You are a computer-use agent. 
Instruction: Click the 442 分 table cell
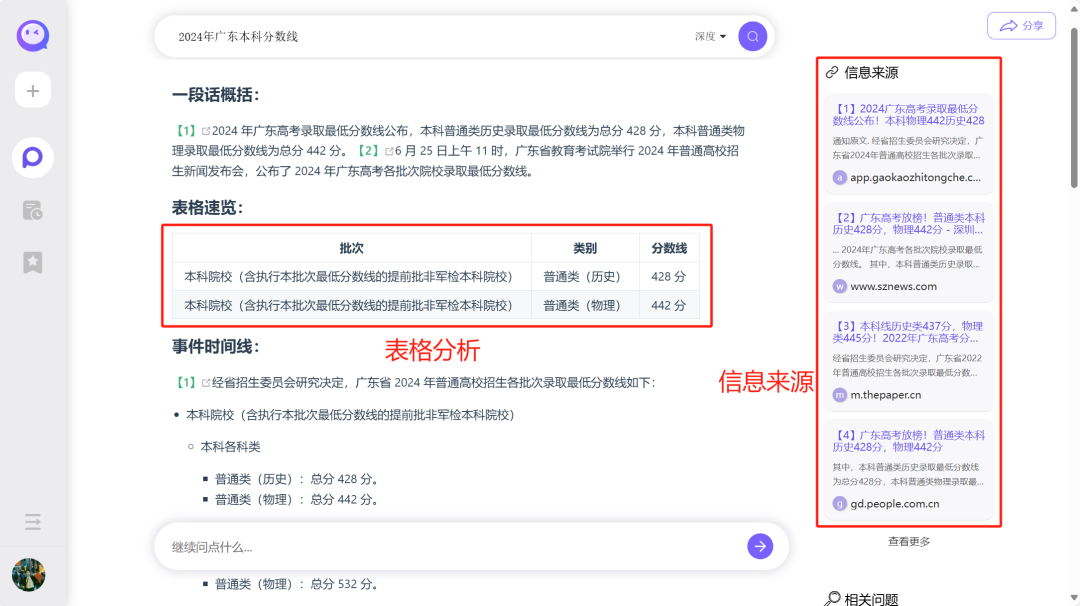[669, 305]
